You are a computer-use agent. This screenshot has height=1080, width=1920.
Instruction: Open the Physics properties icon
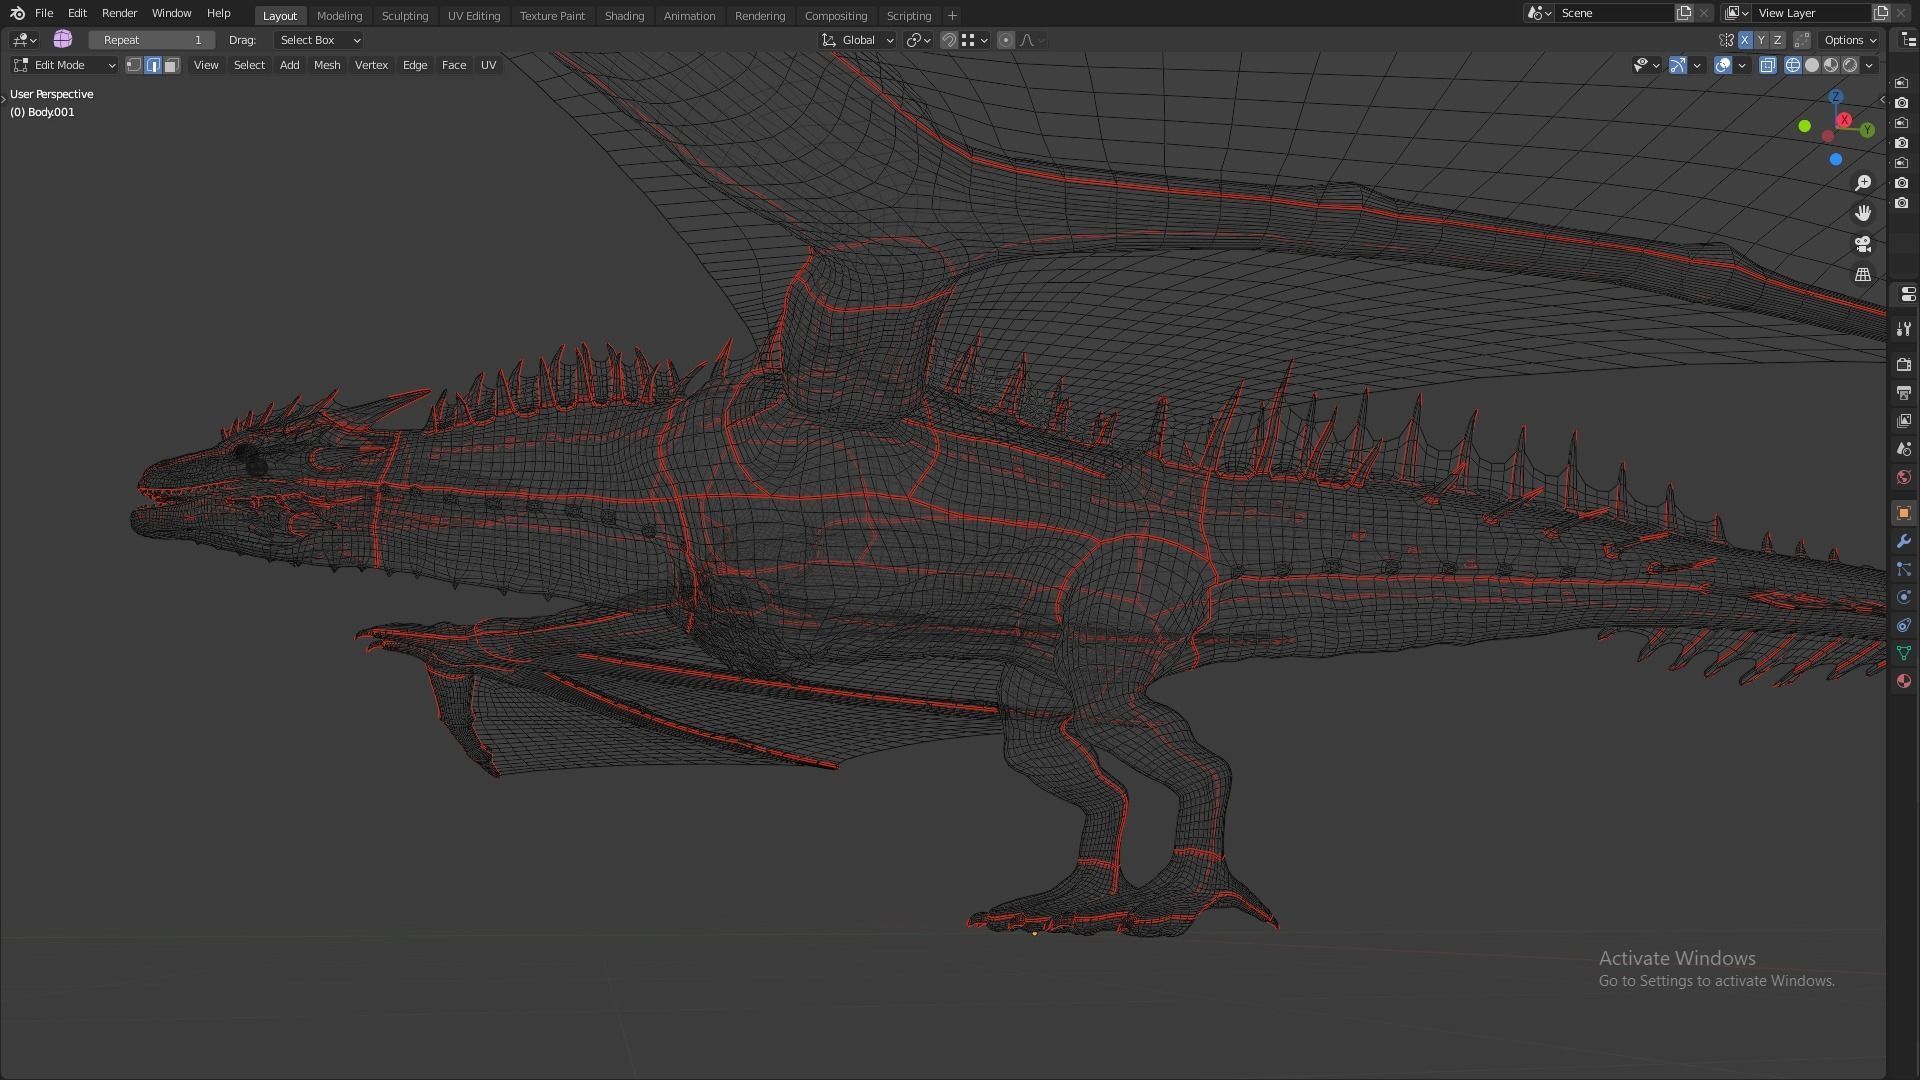click(1904, 597)
